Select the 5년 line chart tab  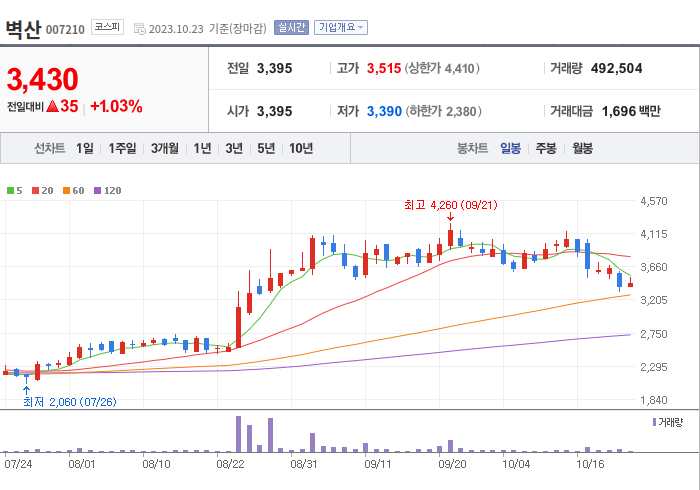tap(266, 148)
